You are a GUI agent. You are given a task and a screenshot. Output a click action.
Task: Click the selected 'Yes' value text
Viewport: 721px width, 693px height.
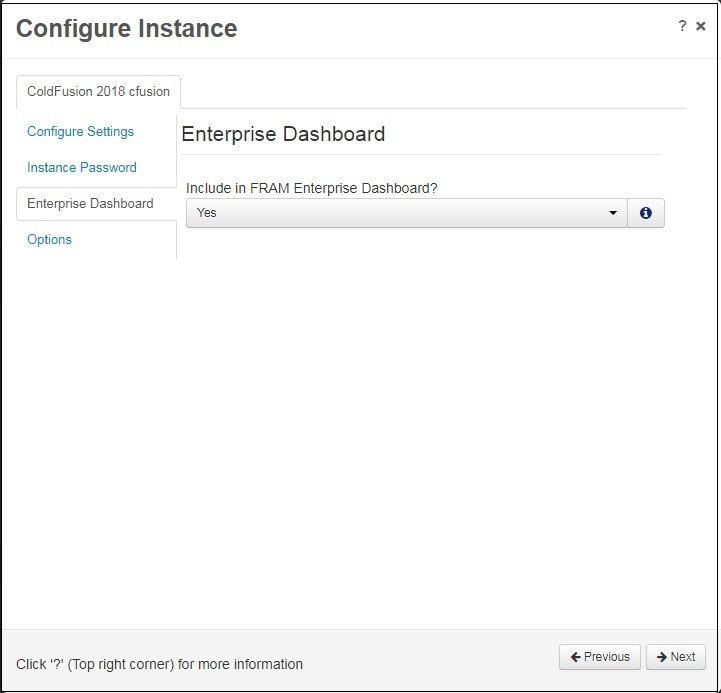(206, 212)
